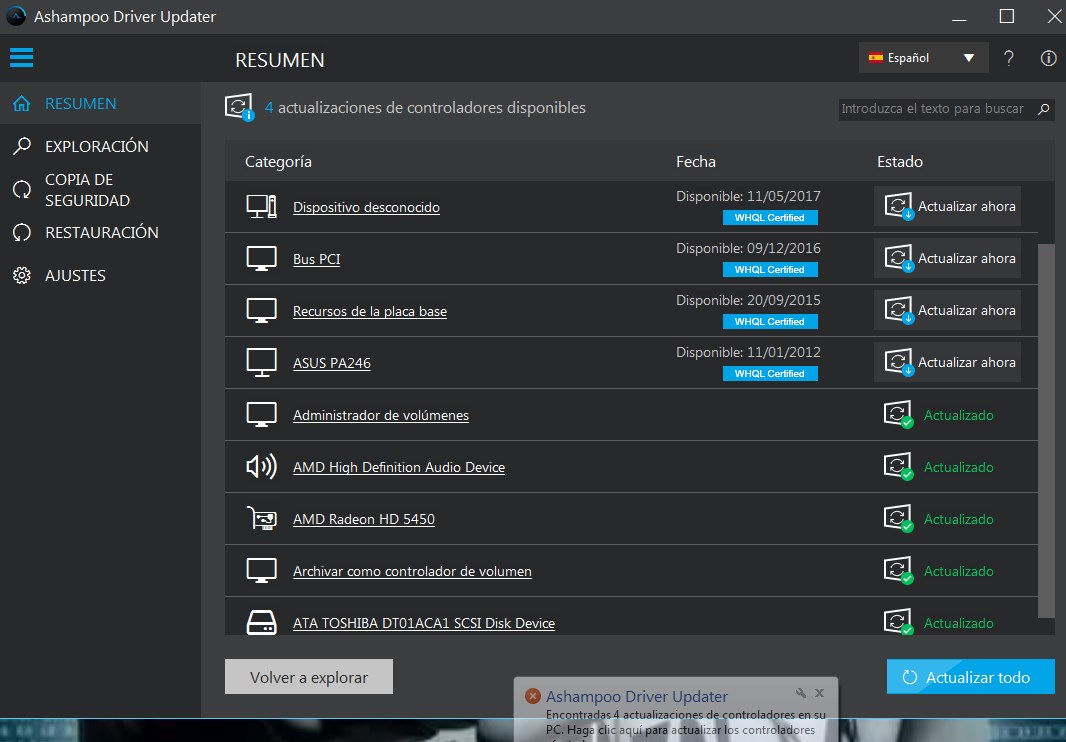This screenshot has height=742, width=1066.
Task: Click the Administrador de volúmenes monitor icon
Action: click(x=261, y=415)
